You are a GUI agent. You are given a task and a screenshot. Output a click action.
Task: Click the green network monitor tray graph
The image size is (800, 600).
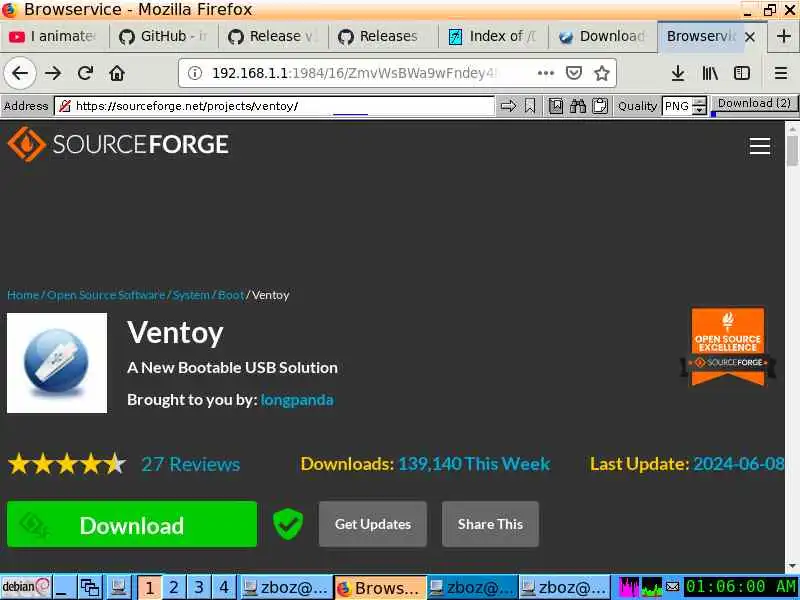pyautogui.click(x=652, y=587)
